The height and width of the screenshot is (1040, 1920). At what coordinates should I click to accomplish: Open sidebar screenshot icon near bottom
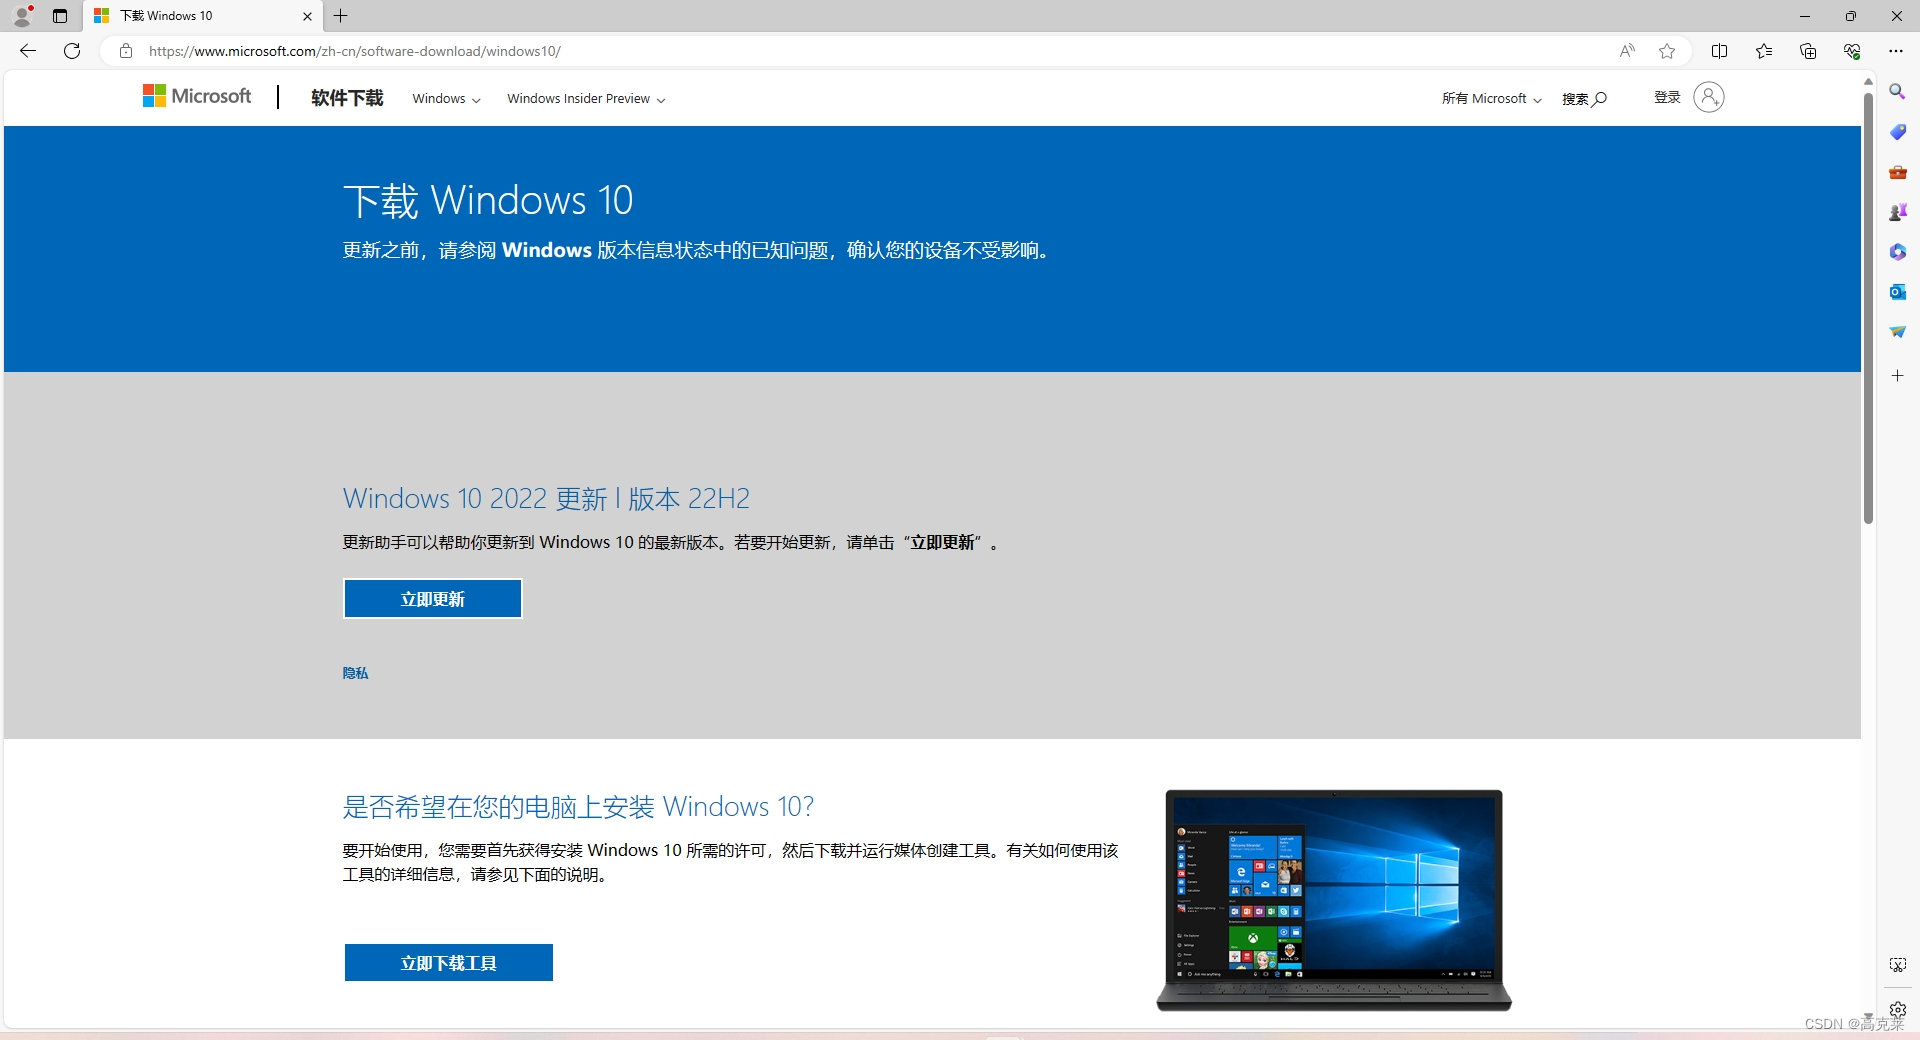pyautogui.click(x=1897, y=965)
